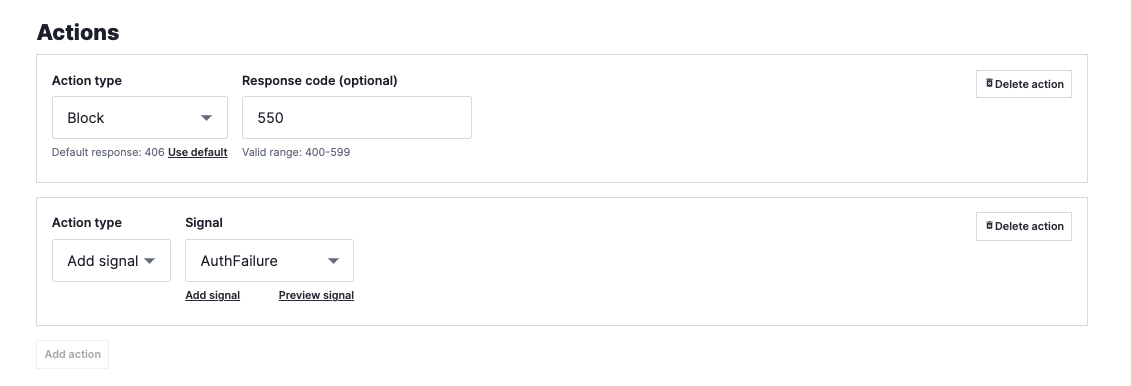The height and width of the screenshot is (386, 1131).
Task: Open the AuthFailure signal dropdown
Action: point(269,260)
